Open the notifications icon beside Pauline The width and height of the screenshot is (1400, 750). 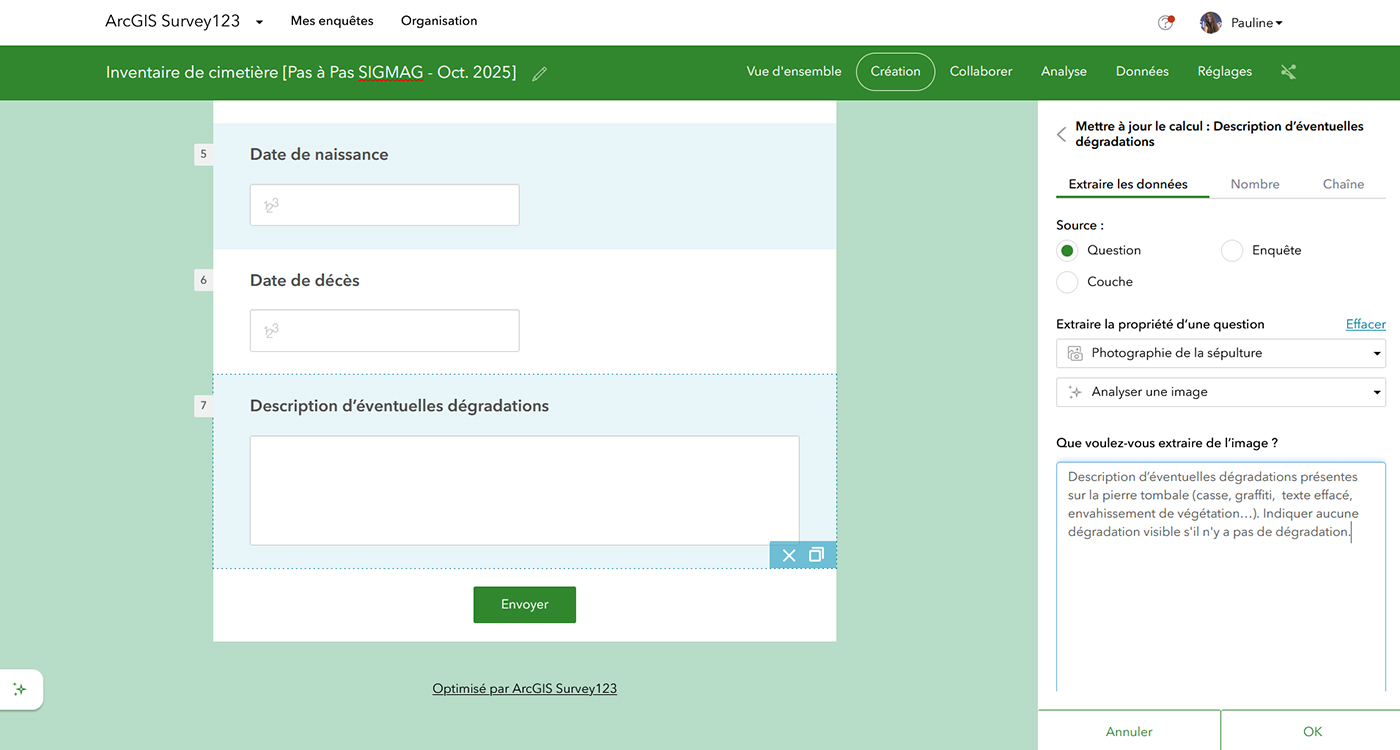tap(1165, 23)
